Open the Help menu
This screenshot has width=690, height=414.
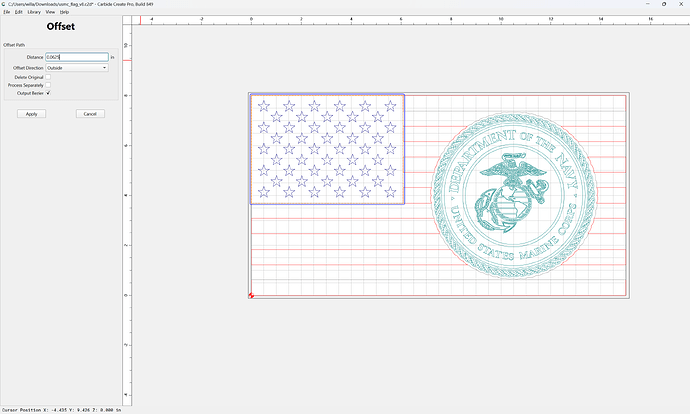pos(64,12)
